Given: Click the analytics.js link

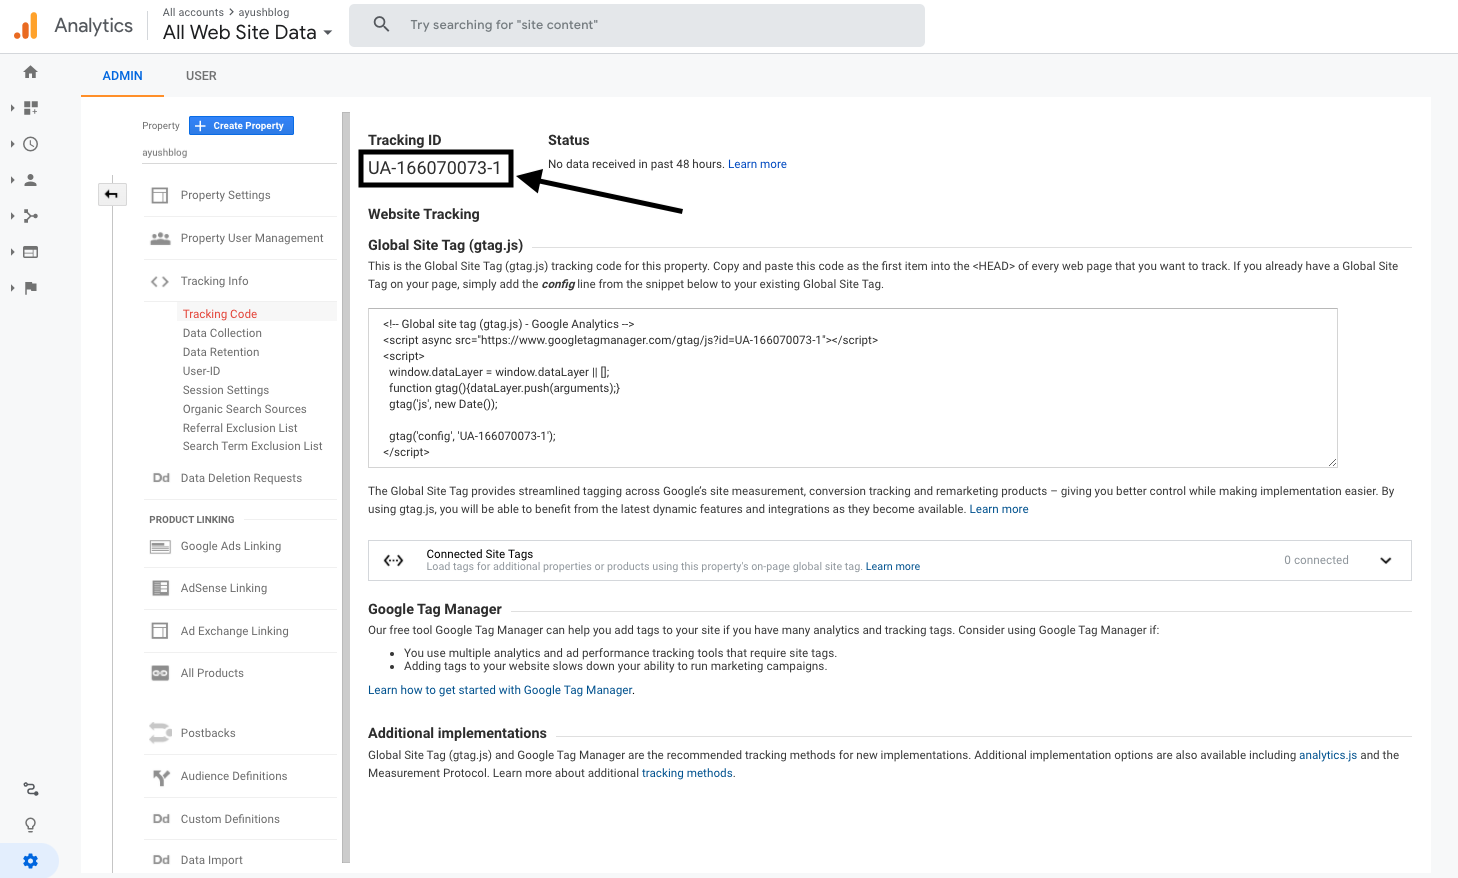Looking at the screenshot, I should pos(1328,755).
